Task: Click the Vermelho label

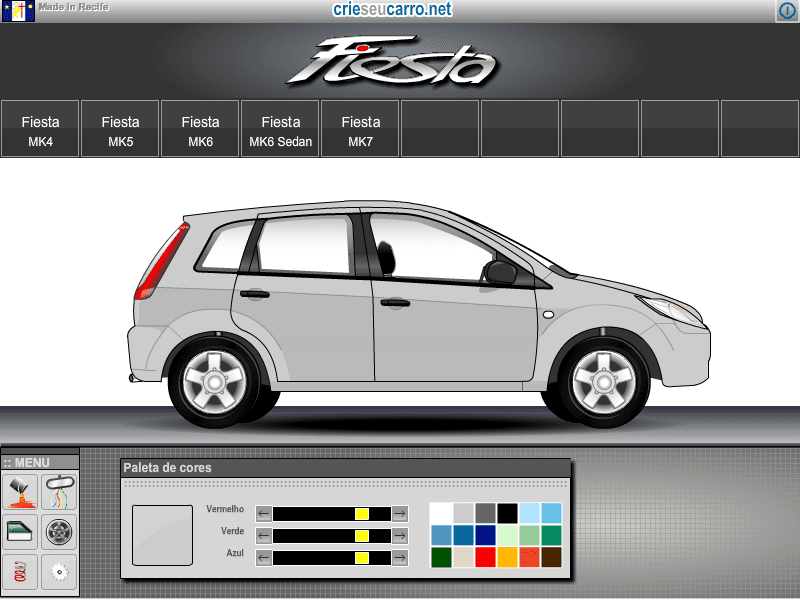Action: pyautogui.click(x=225, y=509)
